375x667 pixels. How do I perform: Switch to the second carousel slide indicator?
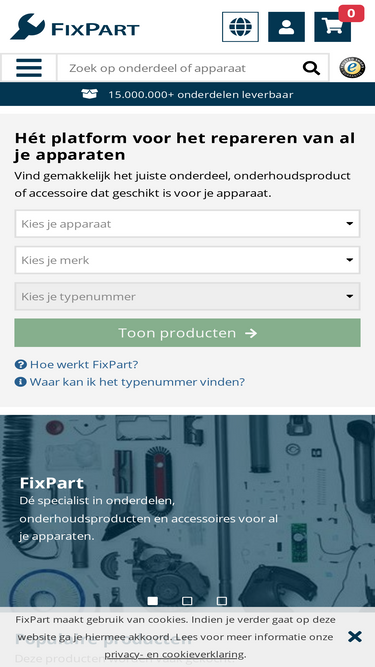pos(187,601)
